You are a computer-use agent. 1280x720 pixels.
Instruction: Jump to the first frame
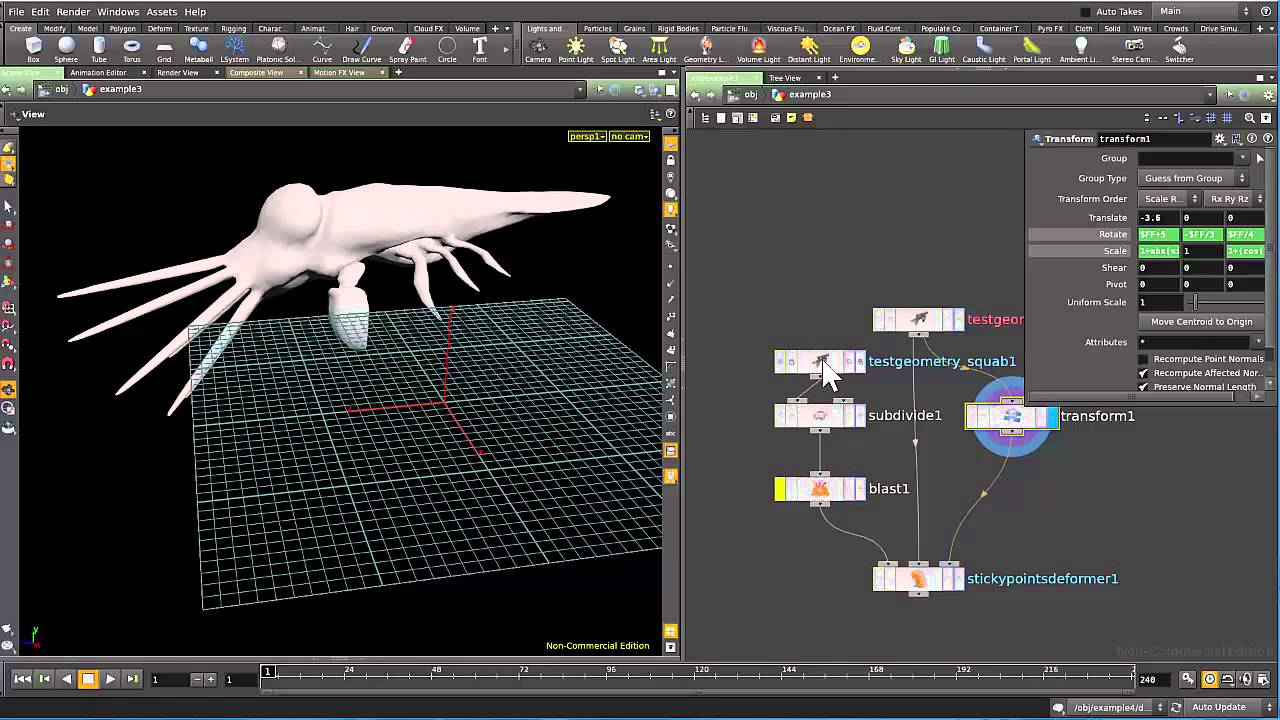tap(22, 679)
